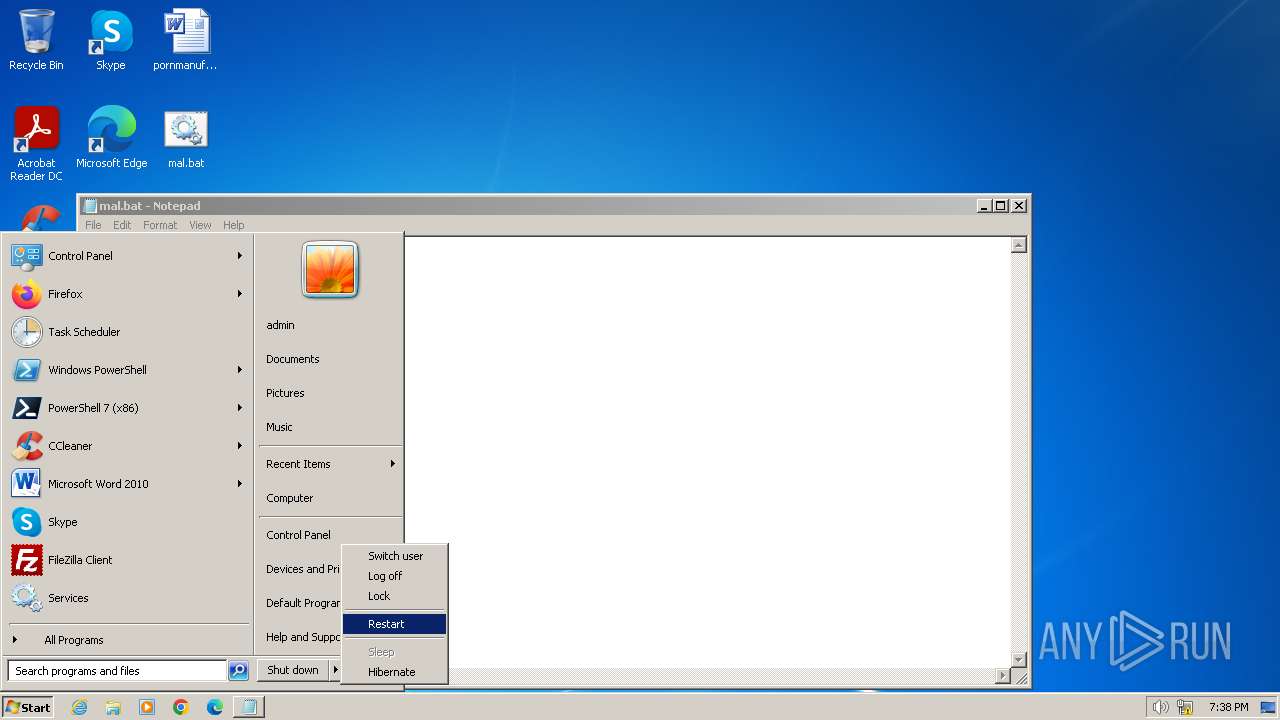Expand CCleaner jump list arrow
Image resolution: width=1280 pixels, height=720 pixels.
click(x=240, y=446)
